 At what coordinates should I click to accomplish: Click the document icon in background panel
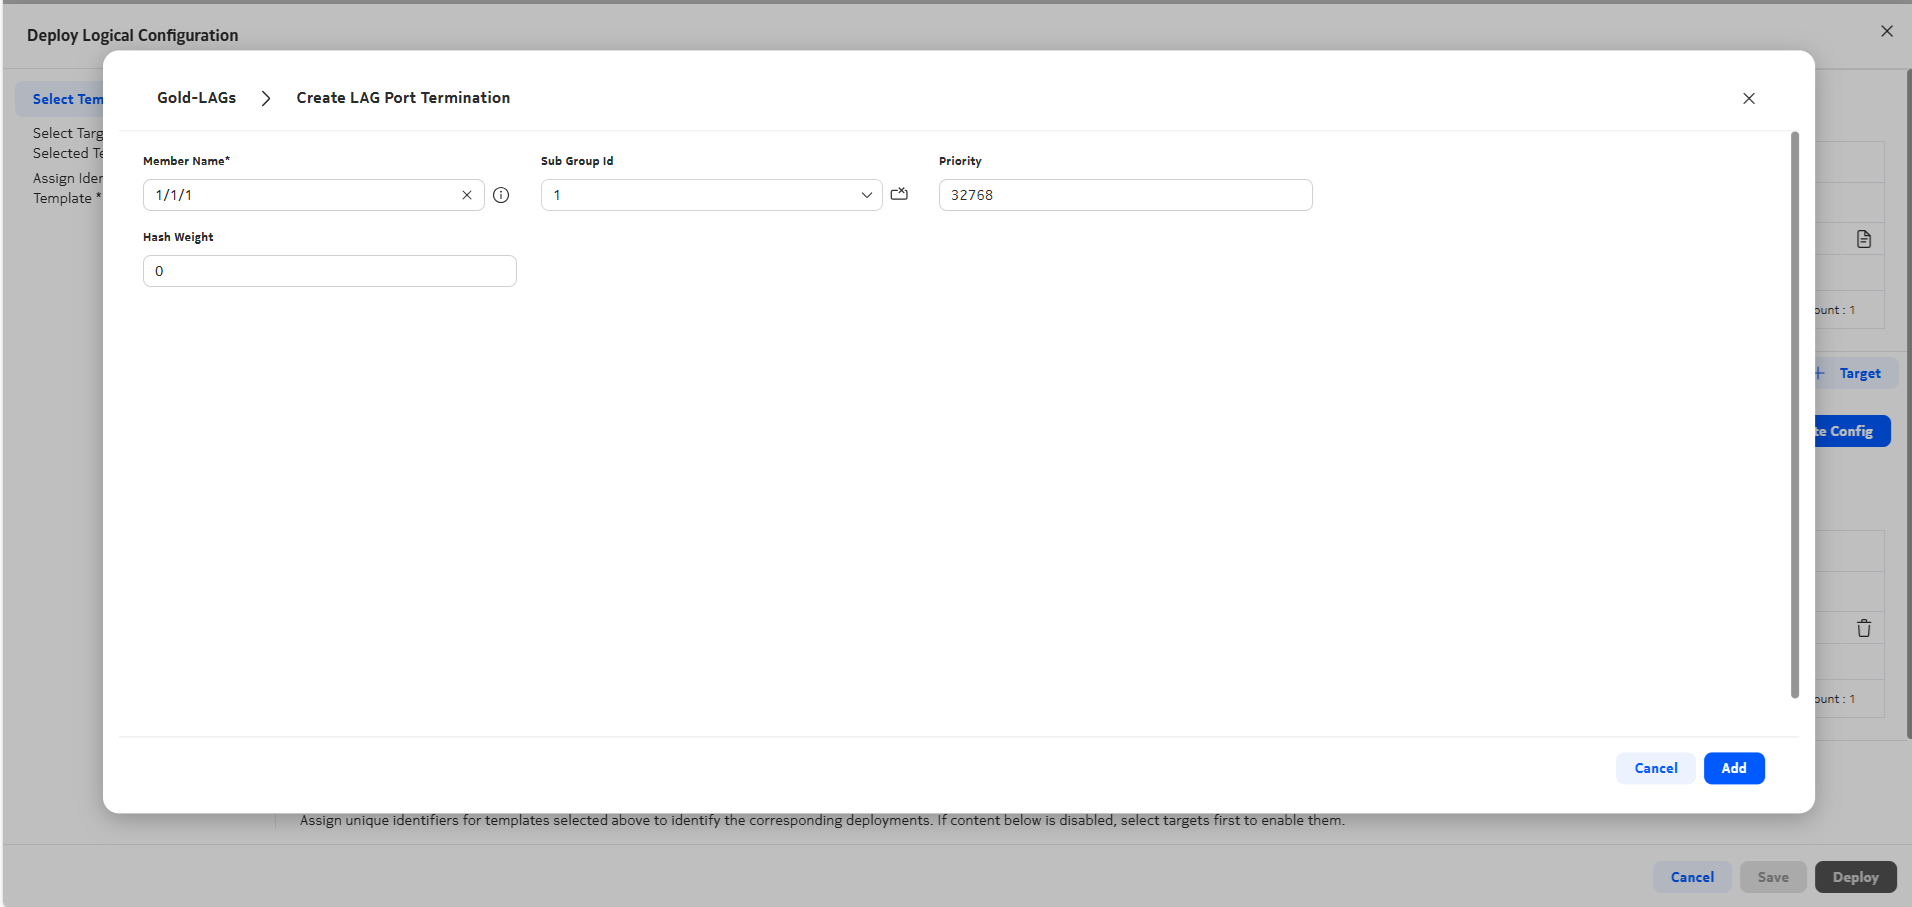pos(1863,239)
